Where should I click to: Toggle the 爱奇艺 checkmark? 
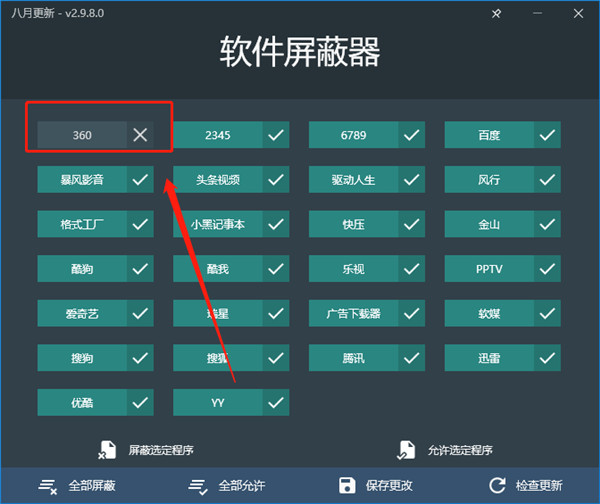(140, 313)
